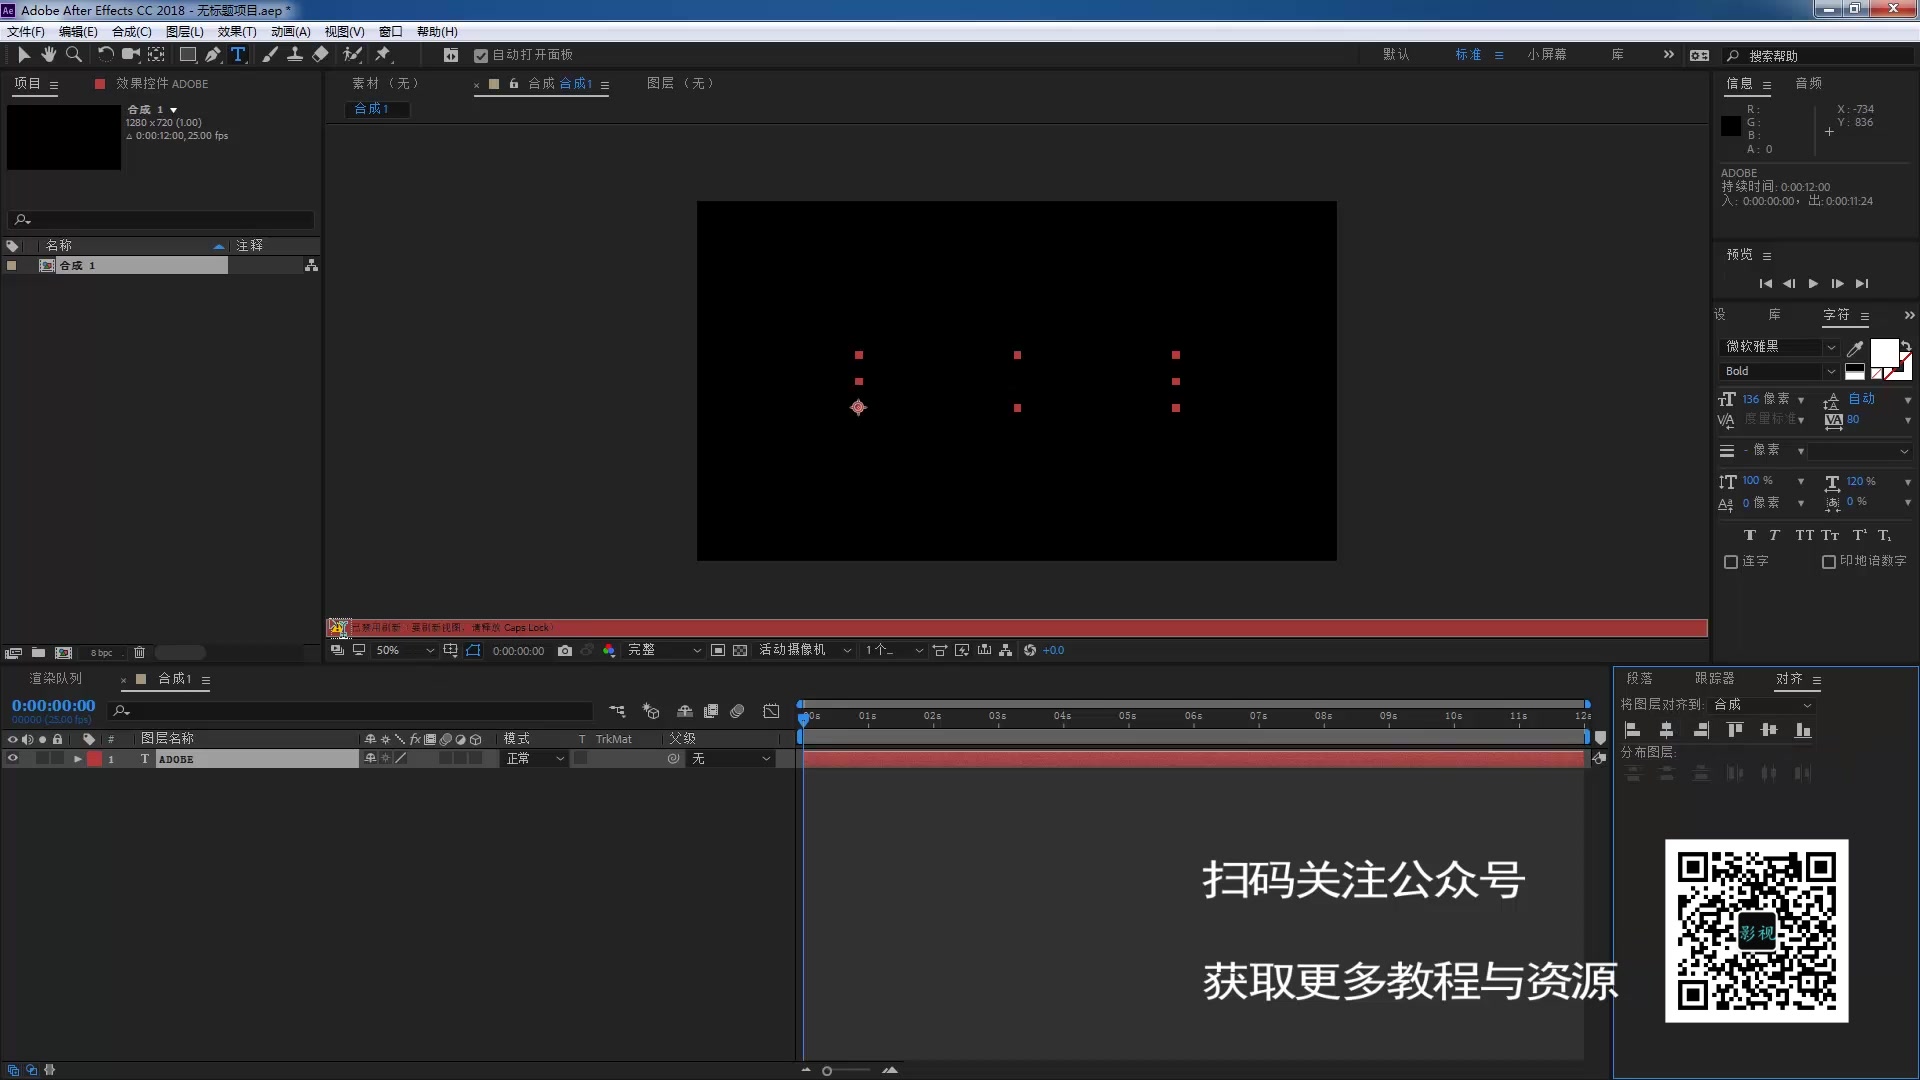1920x1080 pixels.
Task: Select the Horizontal Type tool
Action: point(238,55)
